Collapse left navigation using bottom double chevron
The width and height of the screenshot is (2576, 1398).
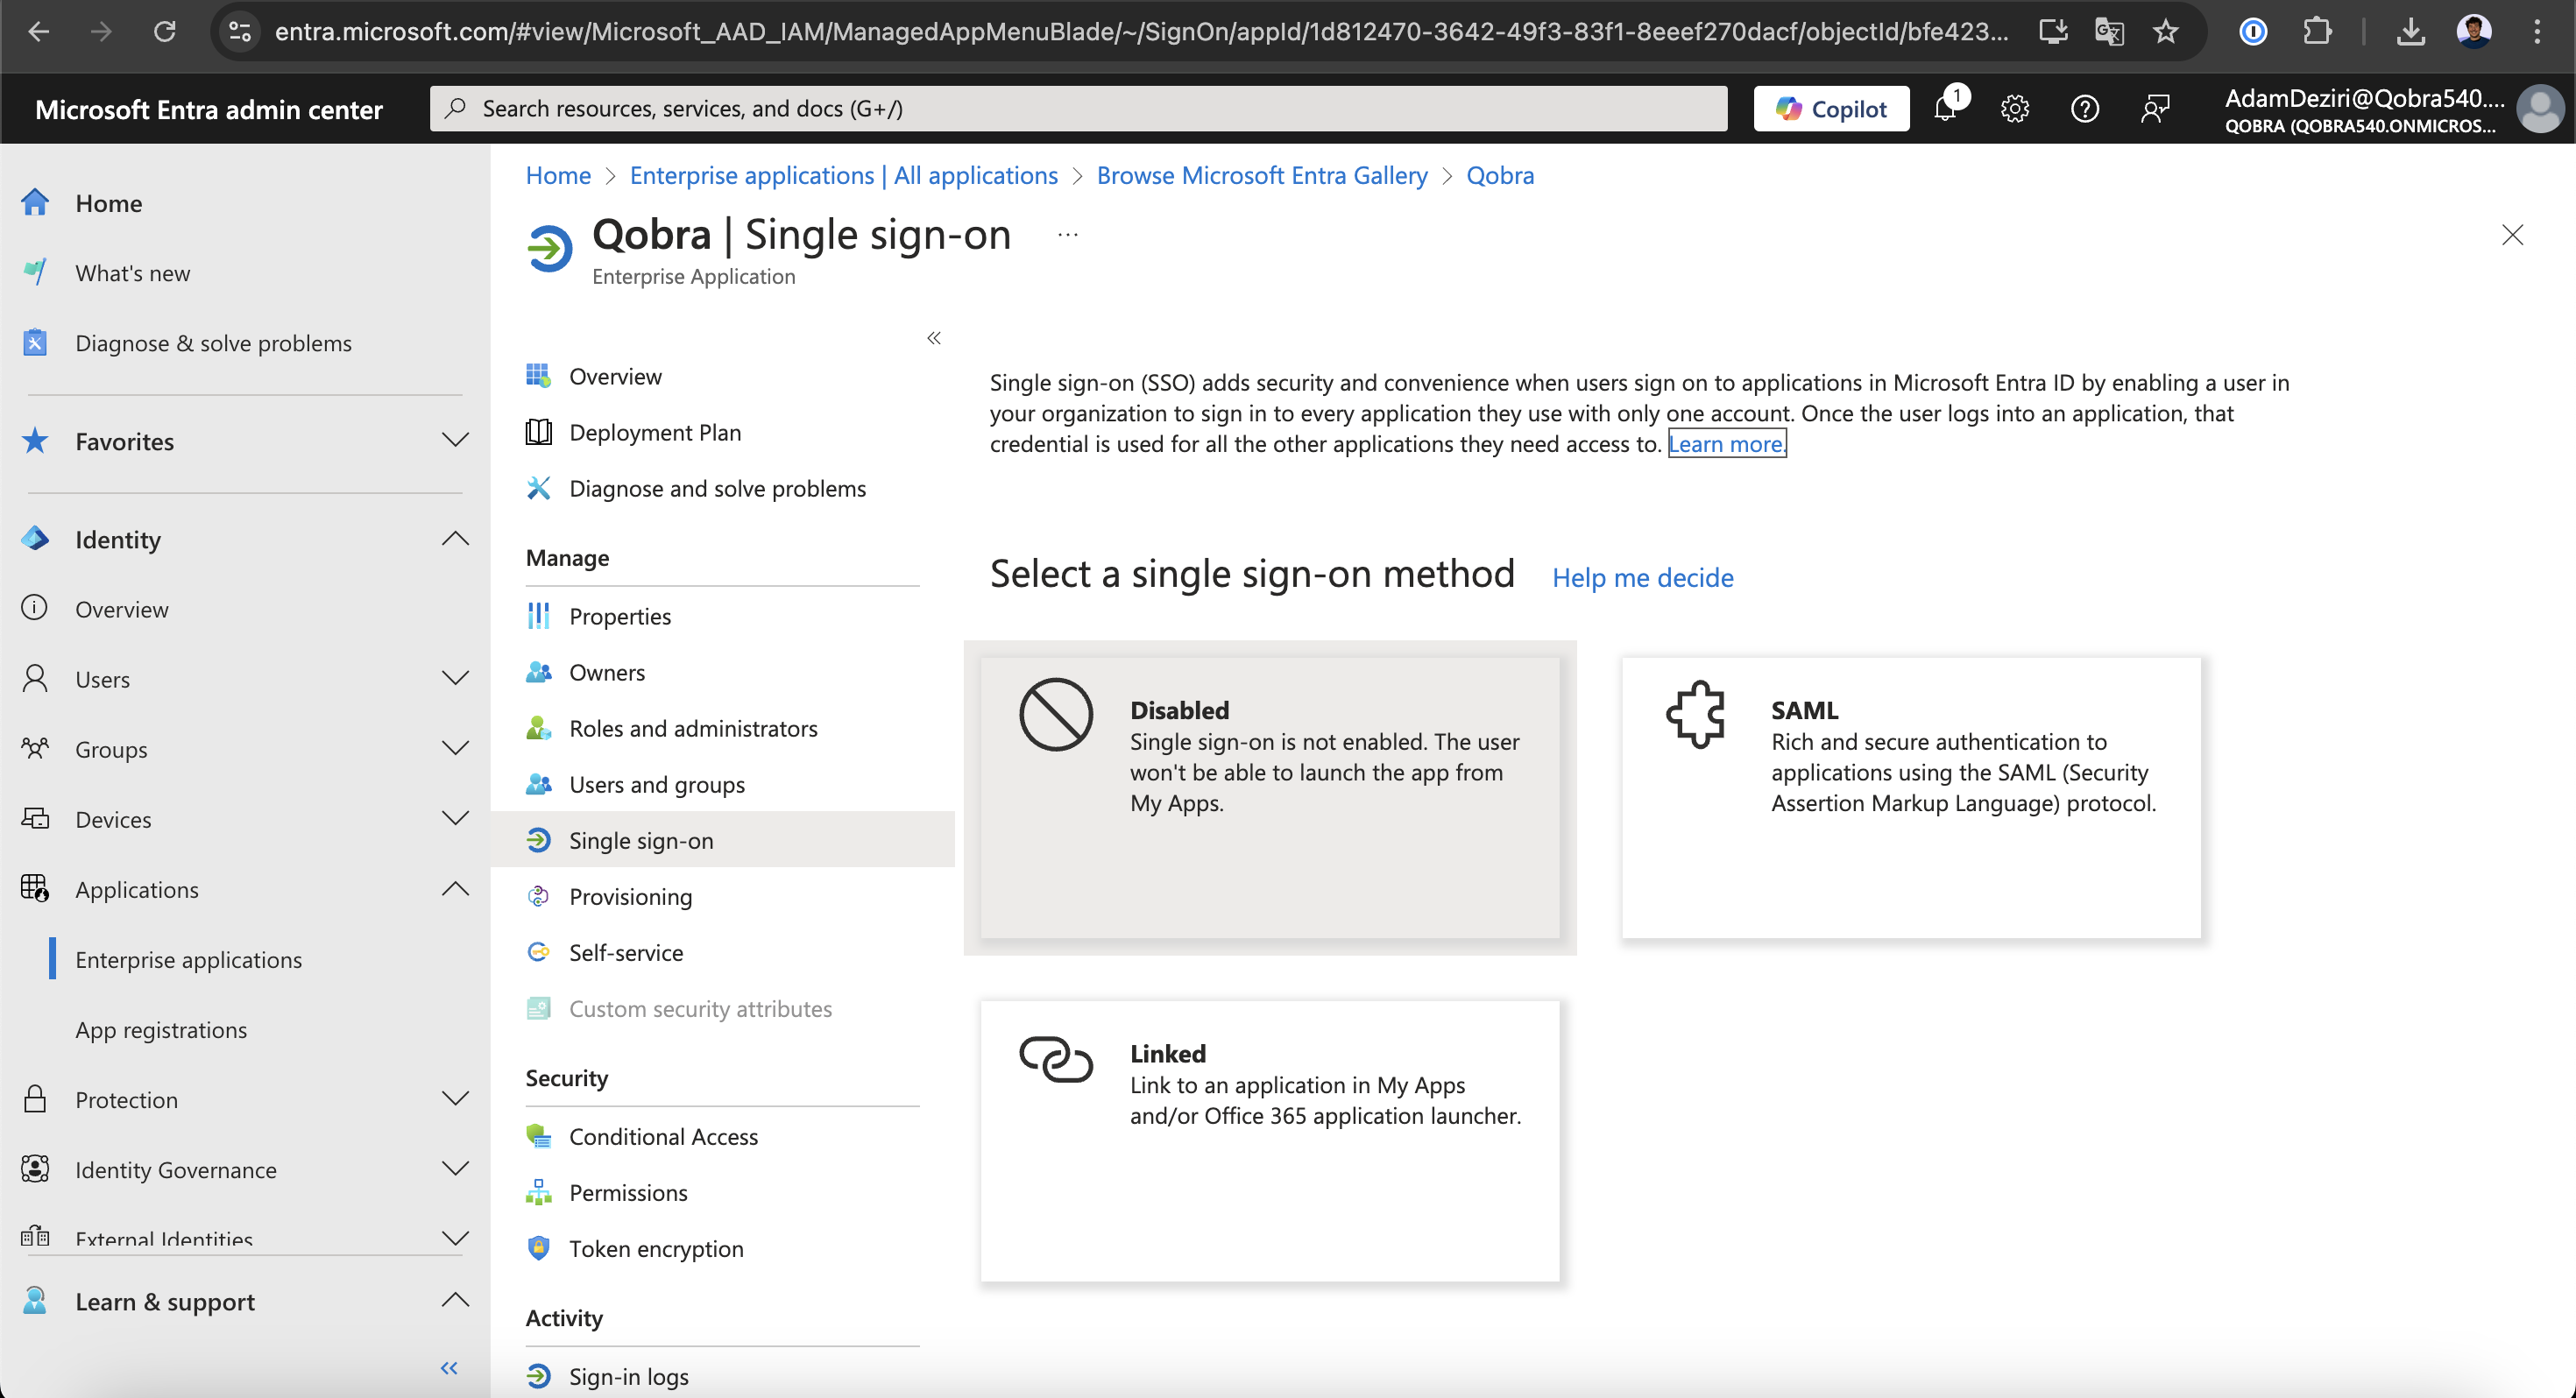point(449,1367)
